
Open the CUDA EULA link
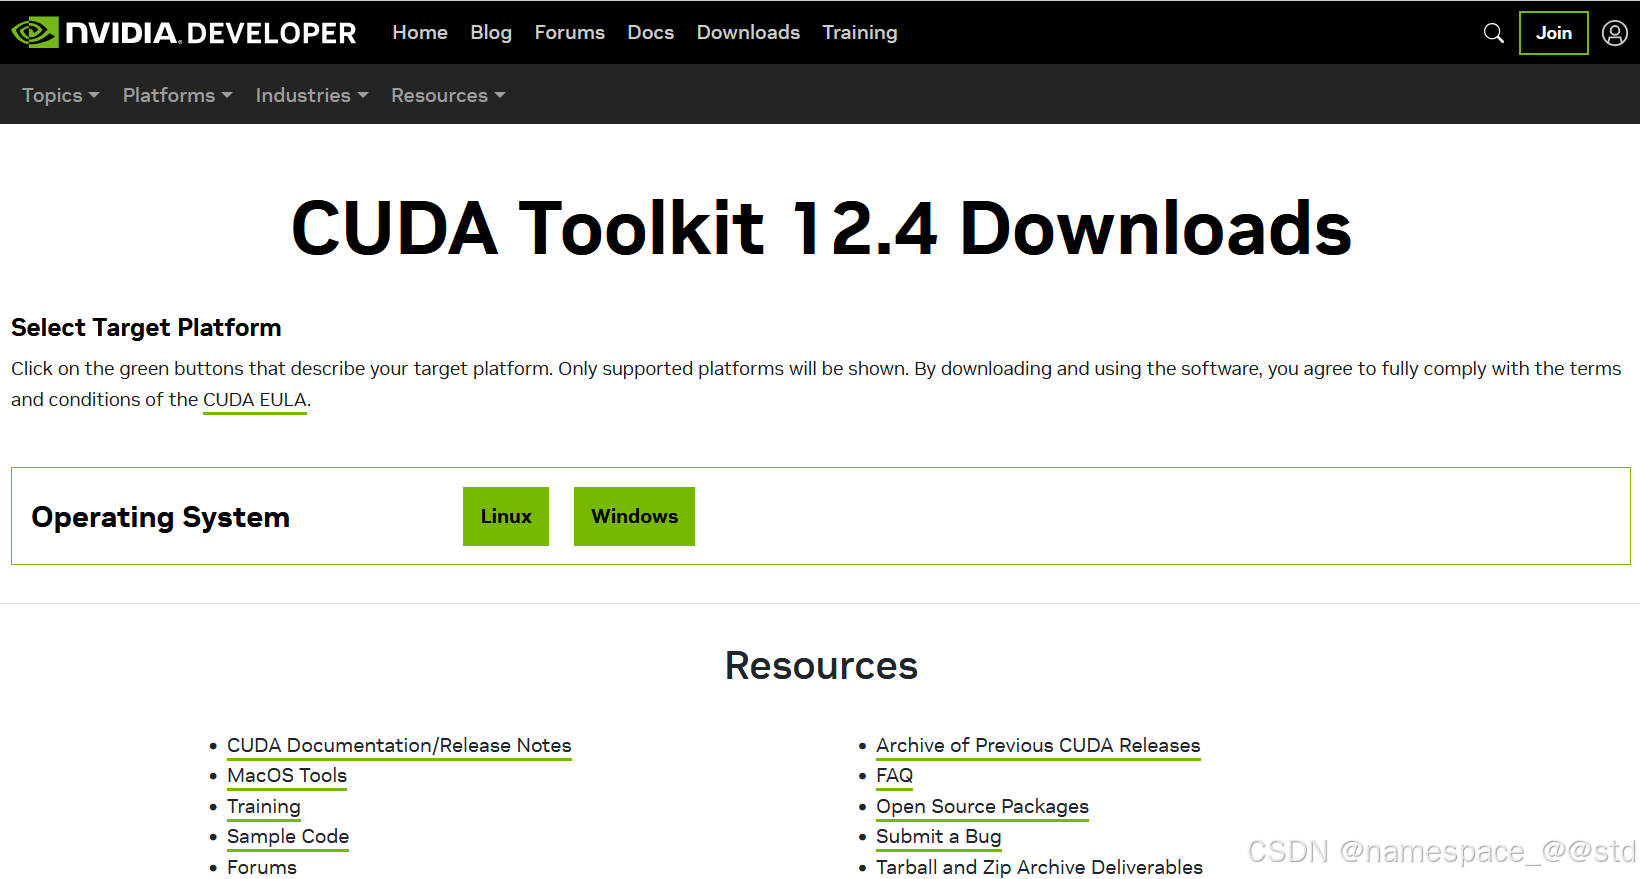click(x=255, y=400)
